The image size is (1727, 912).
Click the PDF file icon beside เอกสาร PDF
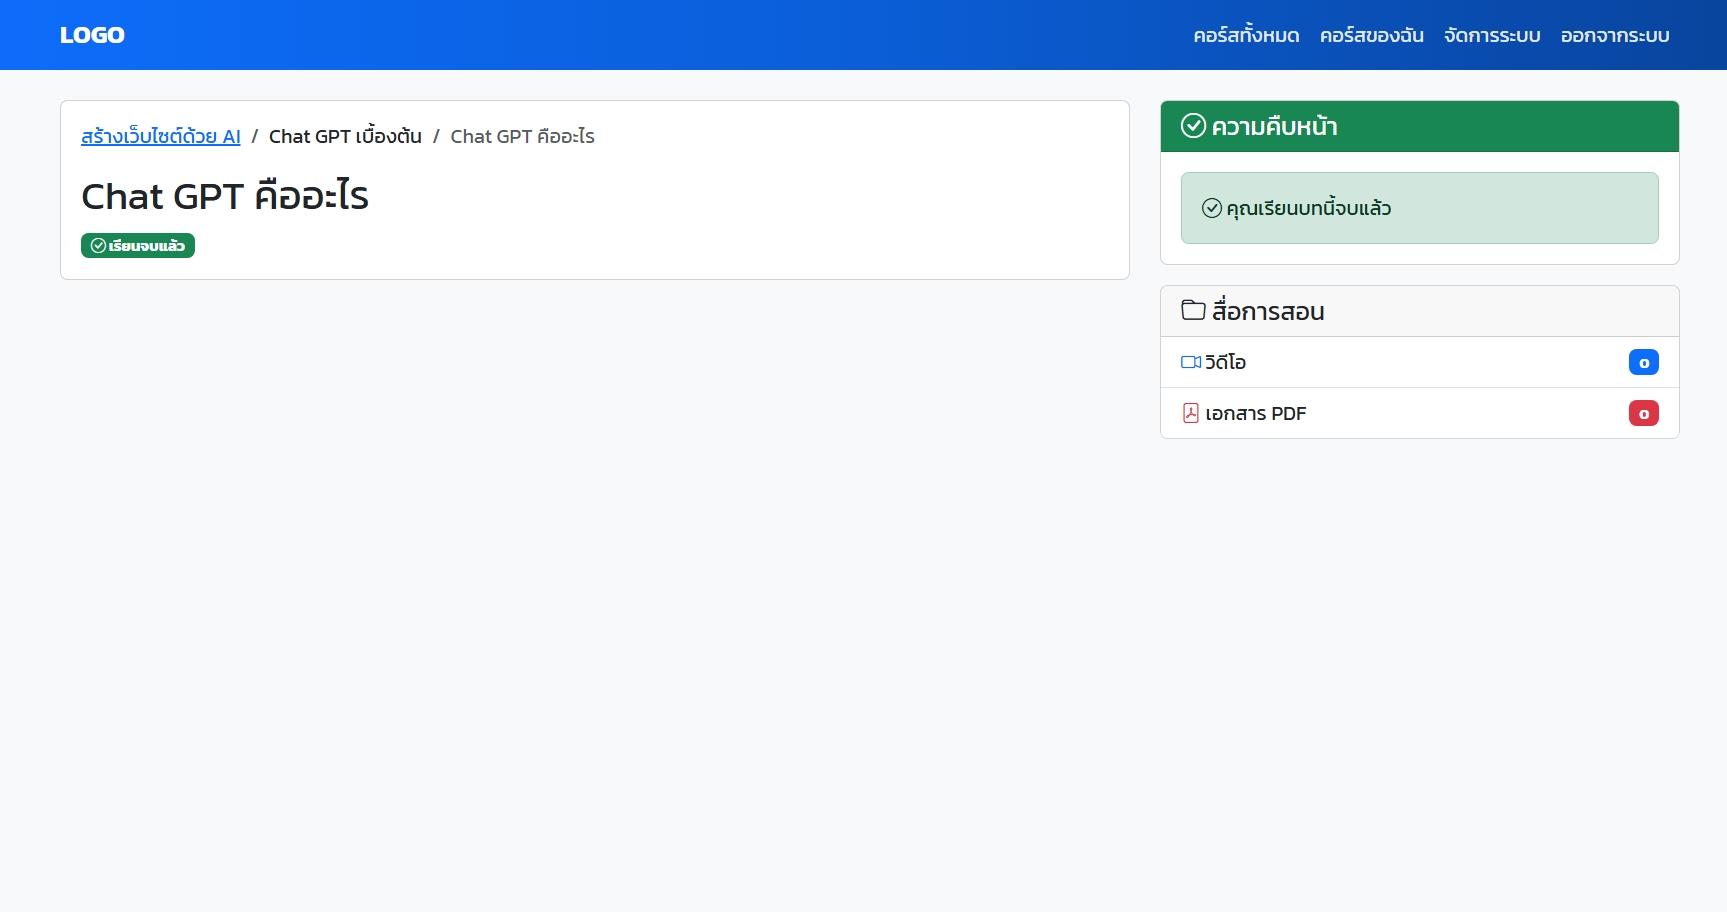[1191, 413]
